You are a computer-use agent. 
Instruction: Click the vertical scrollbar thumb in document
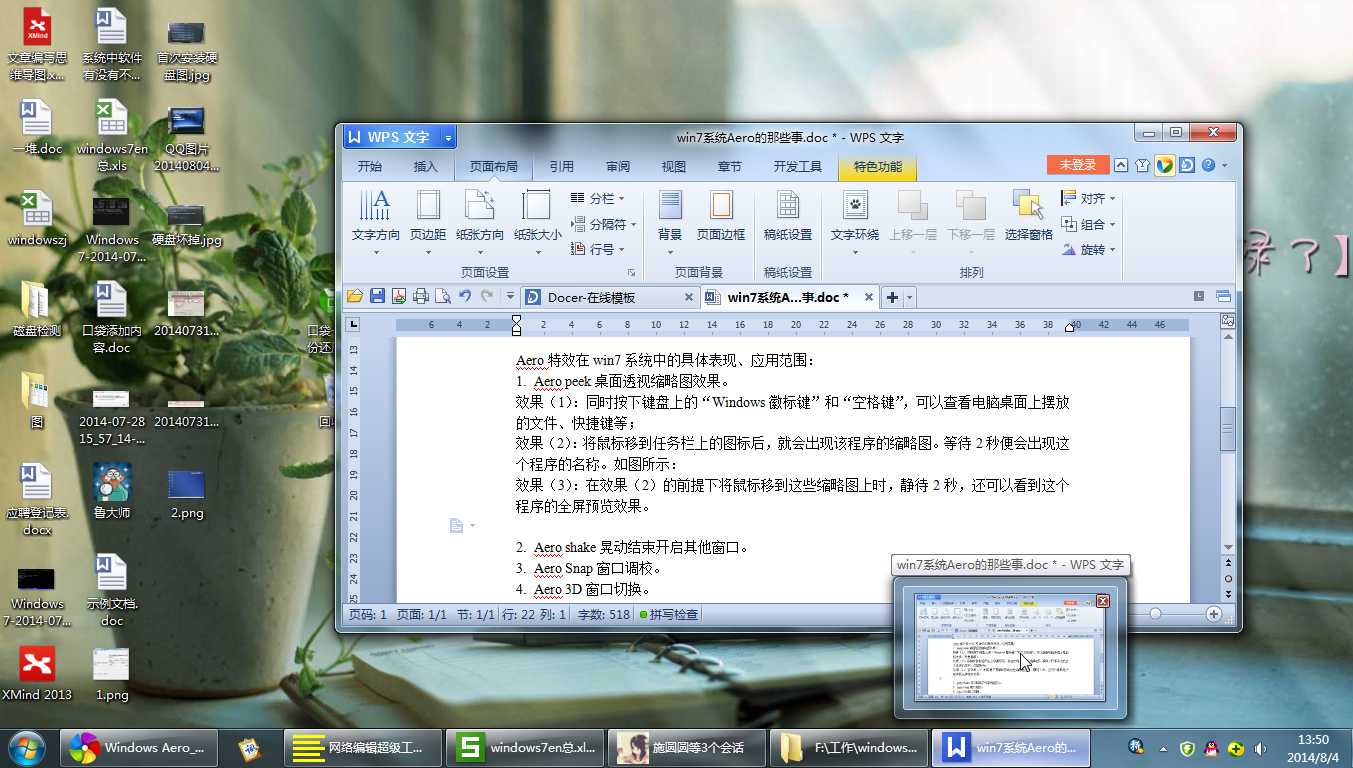[1228, 429]
